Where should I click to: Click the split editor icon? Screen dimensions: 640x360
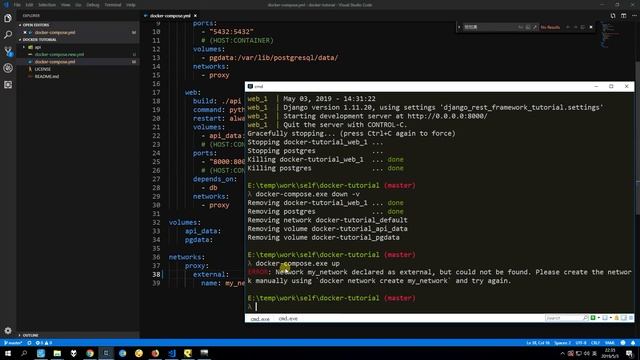tap(623, 16)
